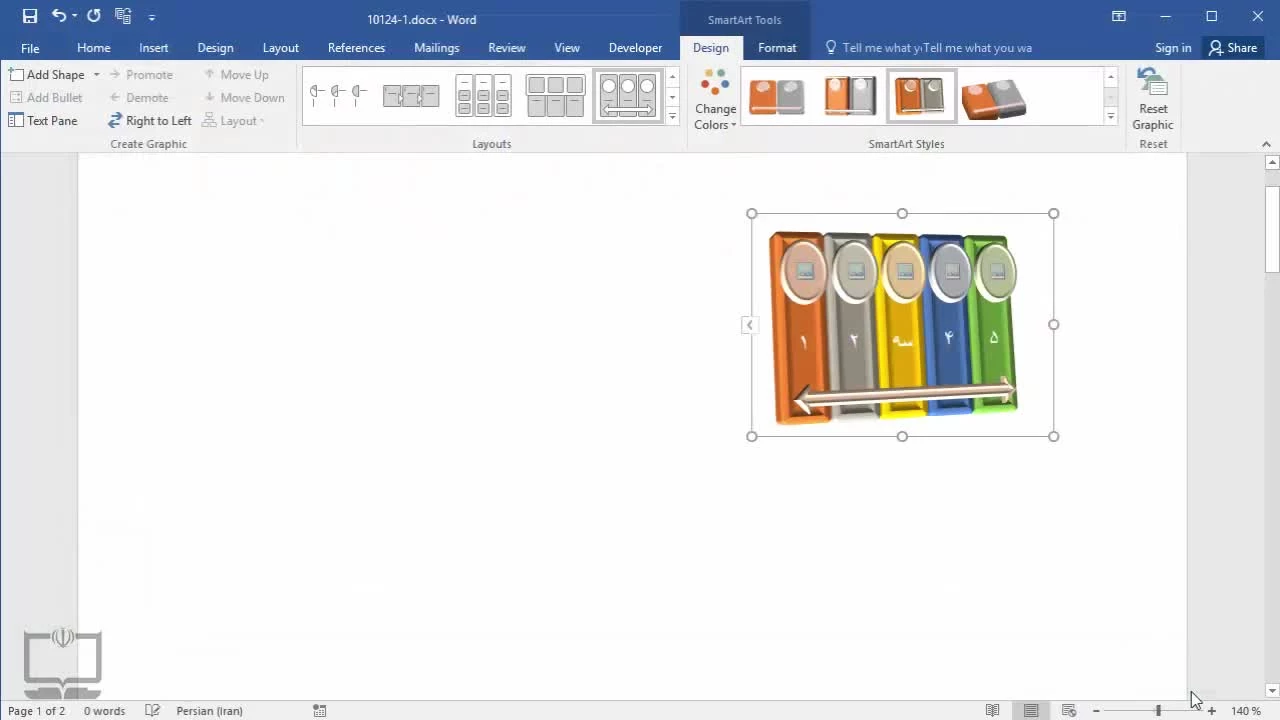1280x720 pixels.
Task: Choose the flat orange-gray SmartArt style
Action: point(776,96)
